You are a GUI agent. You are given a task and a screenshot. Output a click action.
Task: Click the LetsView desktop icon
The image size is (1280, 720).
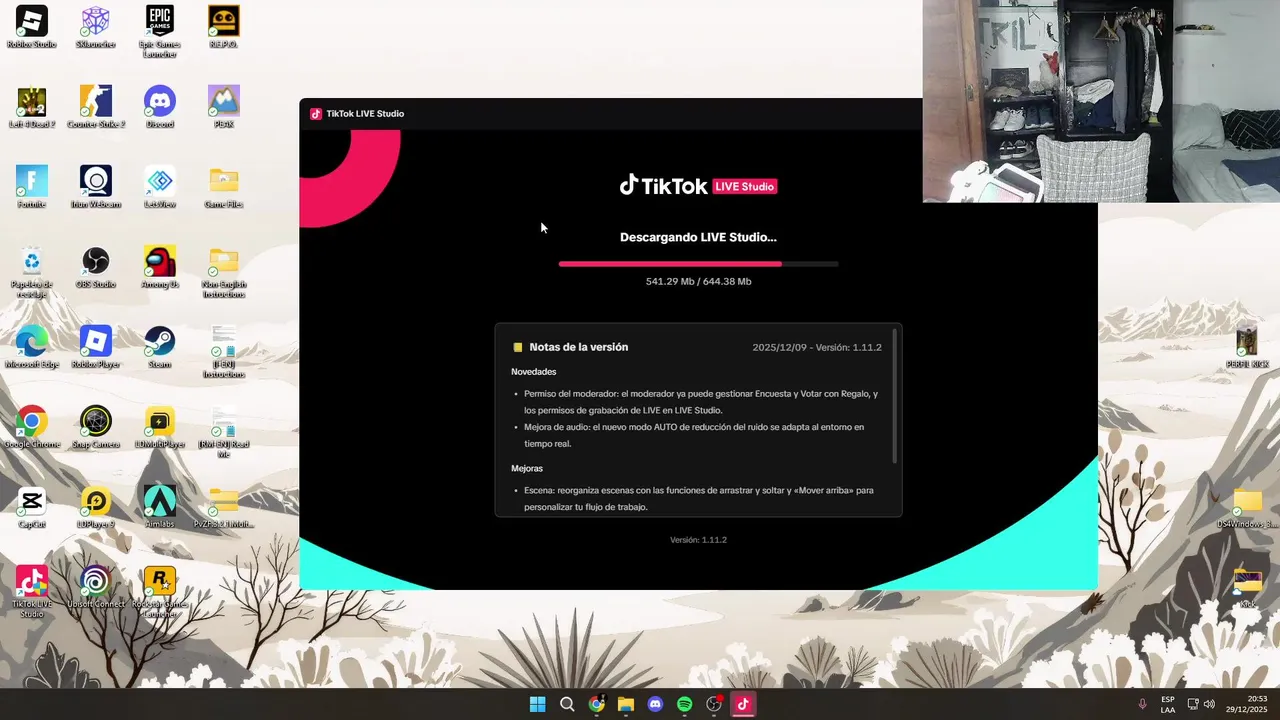[x=160, y=187]
